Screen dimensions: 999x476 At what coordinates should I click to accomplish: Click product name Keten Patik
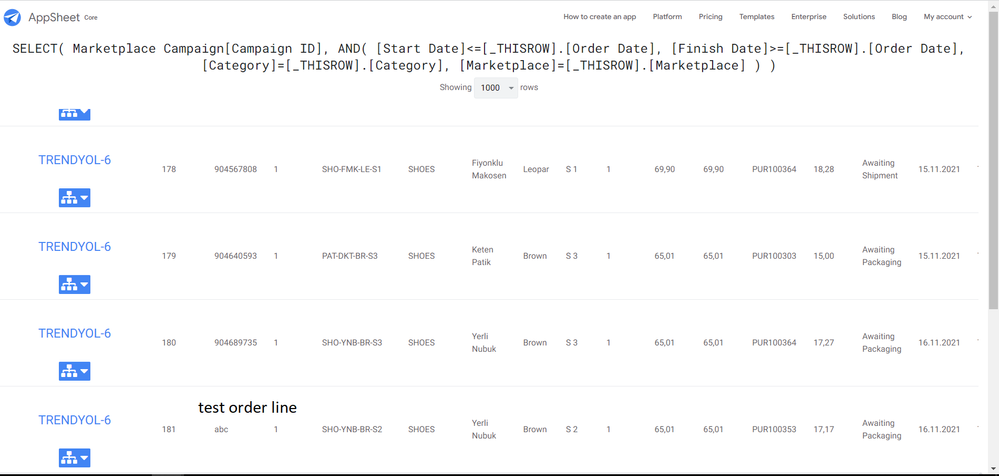coord(482,256)
